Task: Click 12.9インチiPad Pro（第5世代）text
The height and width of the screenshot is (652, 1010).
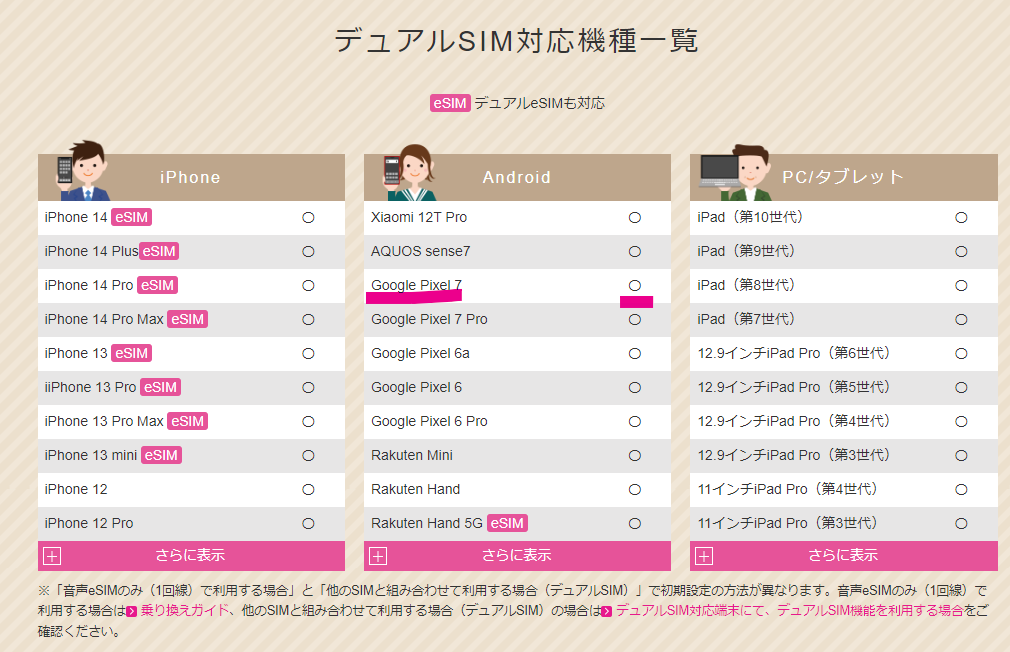Action: click(x=796, y=387)
